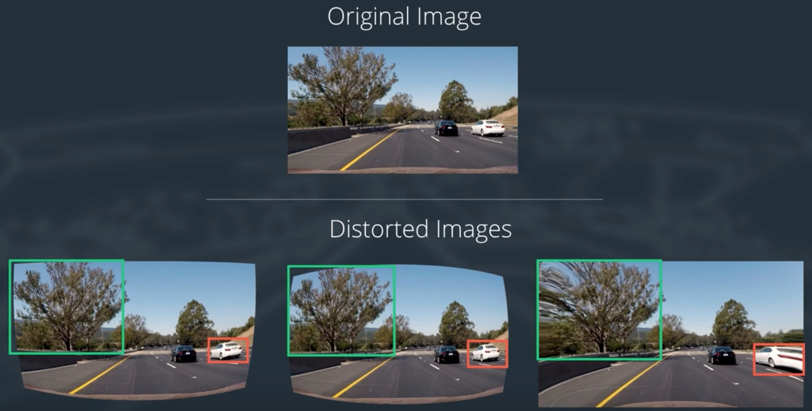The image size is (812, 411).
Task: Select the original road image
Action: pyautogui.click(x=402, y=110)
